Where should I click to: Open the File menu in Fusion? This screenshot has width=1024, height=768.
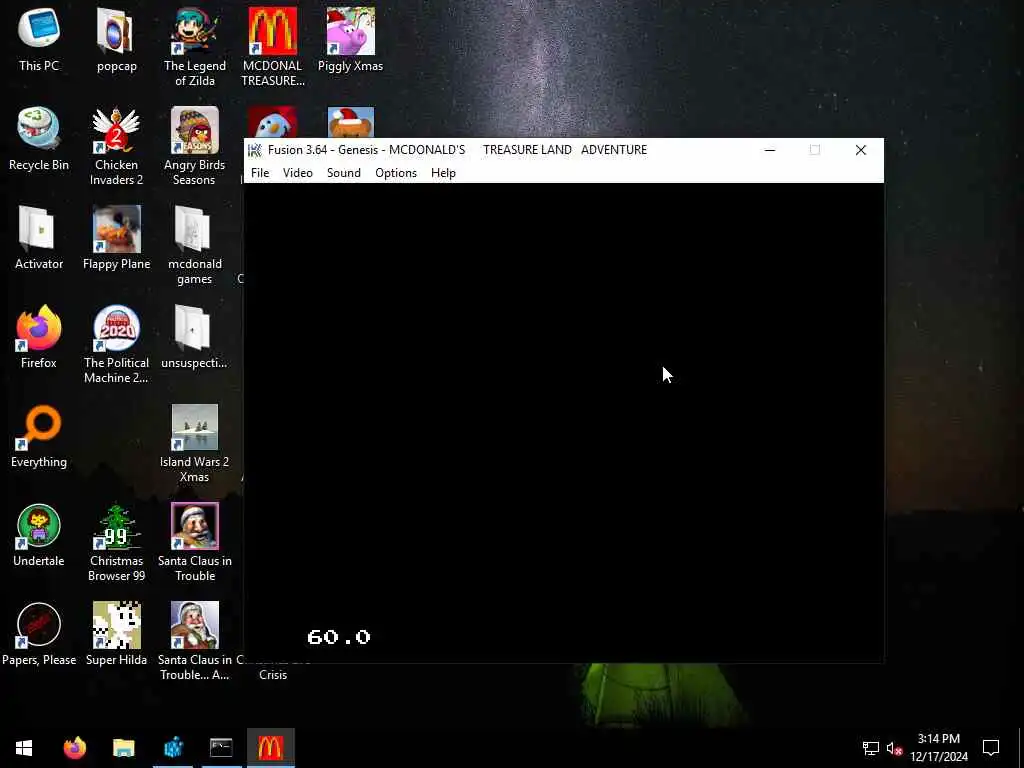coord(260,172)
